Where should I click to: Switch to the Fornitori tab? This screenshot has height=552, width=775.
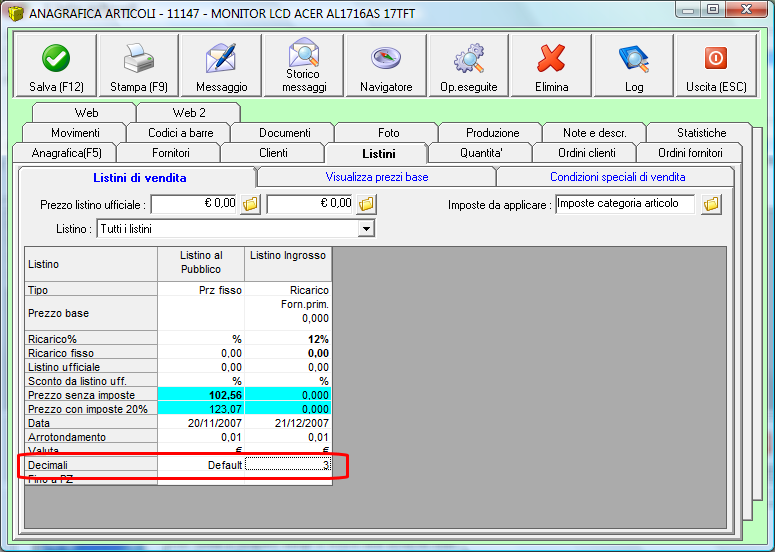pyautogui.click(x=170, y=153)
